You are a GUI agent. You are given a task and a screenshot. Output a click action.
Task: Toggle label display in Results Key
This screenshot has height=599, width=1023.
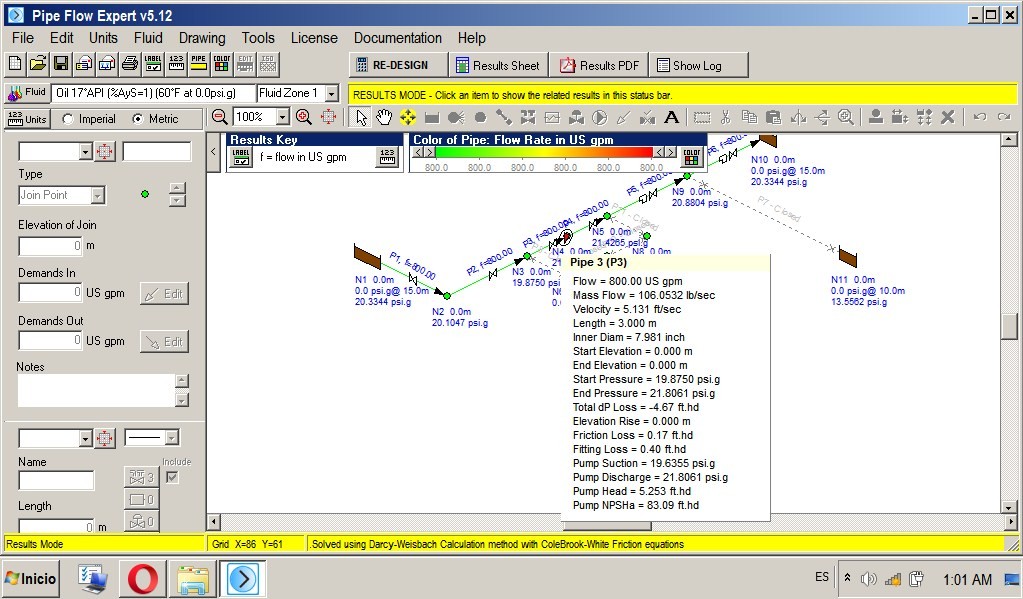(x=241, y=157)
